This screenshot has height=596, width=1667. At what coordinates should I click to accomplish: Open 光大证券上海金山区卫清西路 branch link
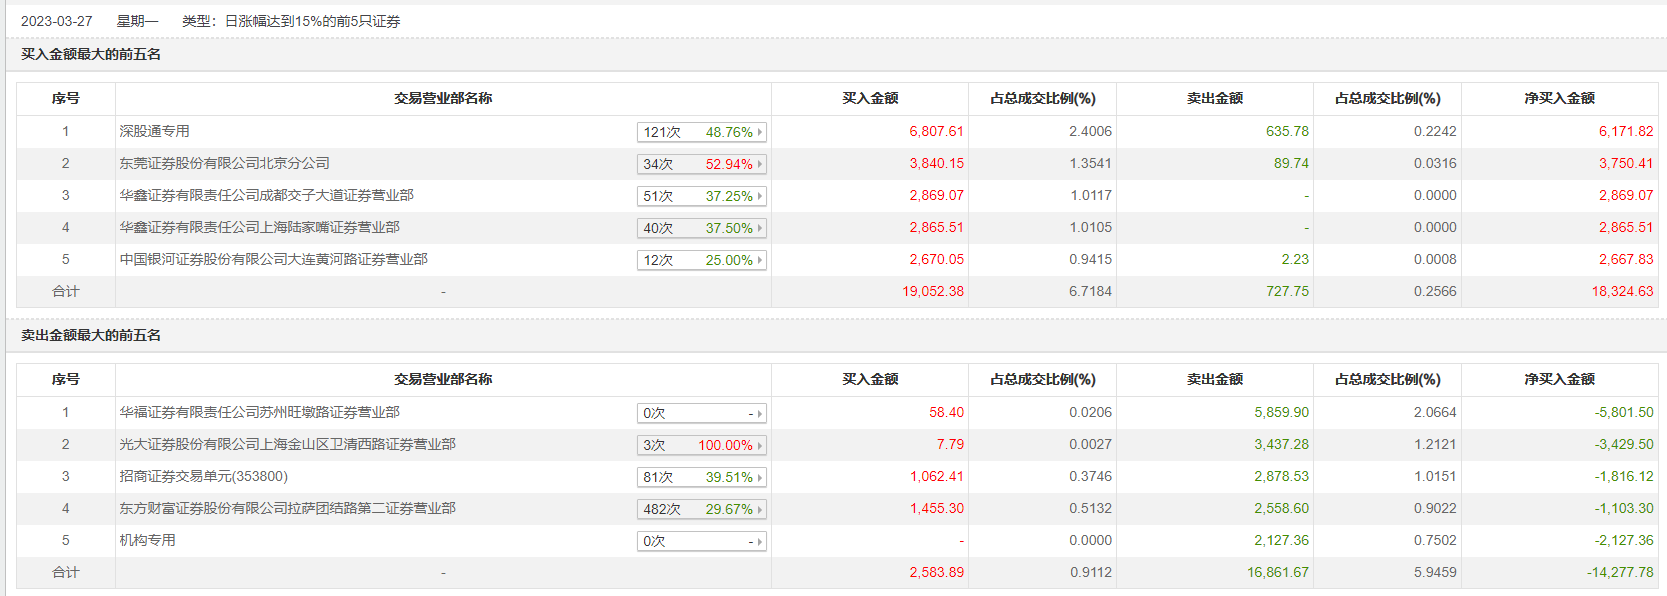(x=287, y=444)
